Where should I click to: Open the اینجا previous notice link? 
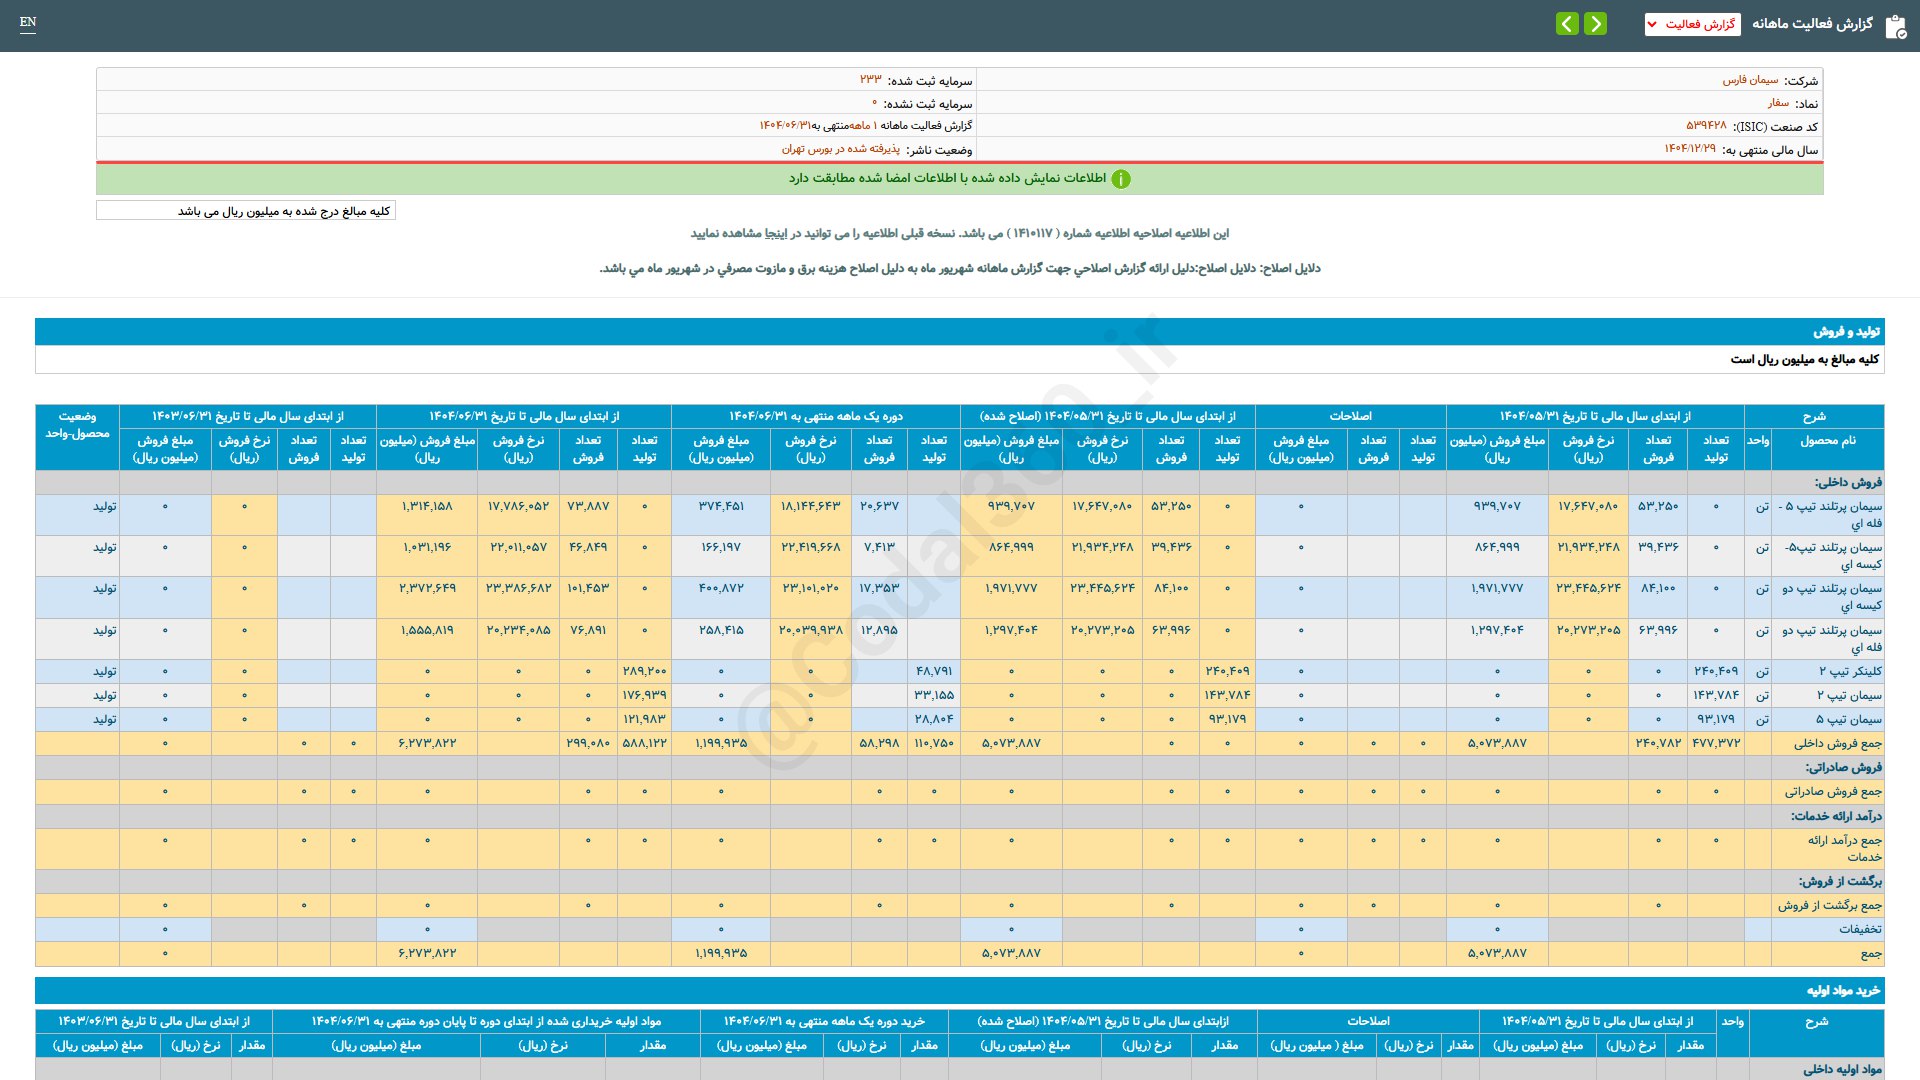[776, 233]
